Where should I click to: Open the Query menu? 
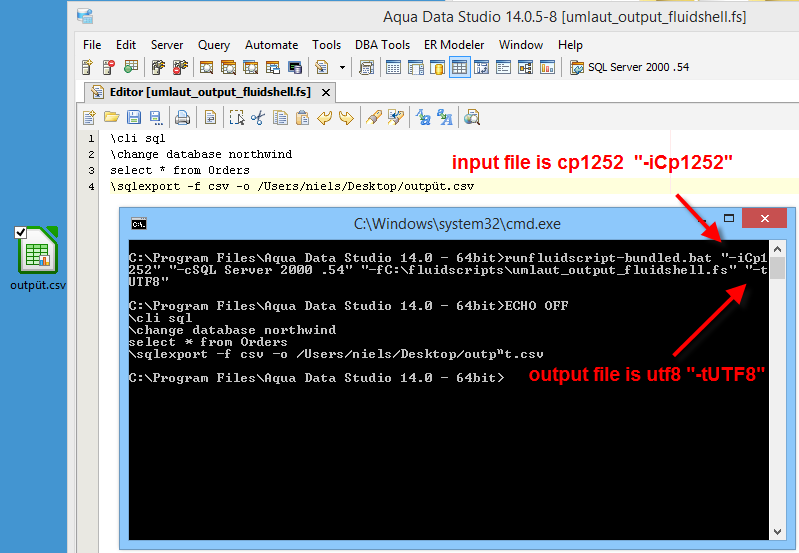214,45
